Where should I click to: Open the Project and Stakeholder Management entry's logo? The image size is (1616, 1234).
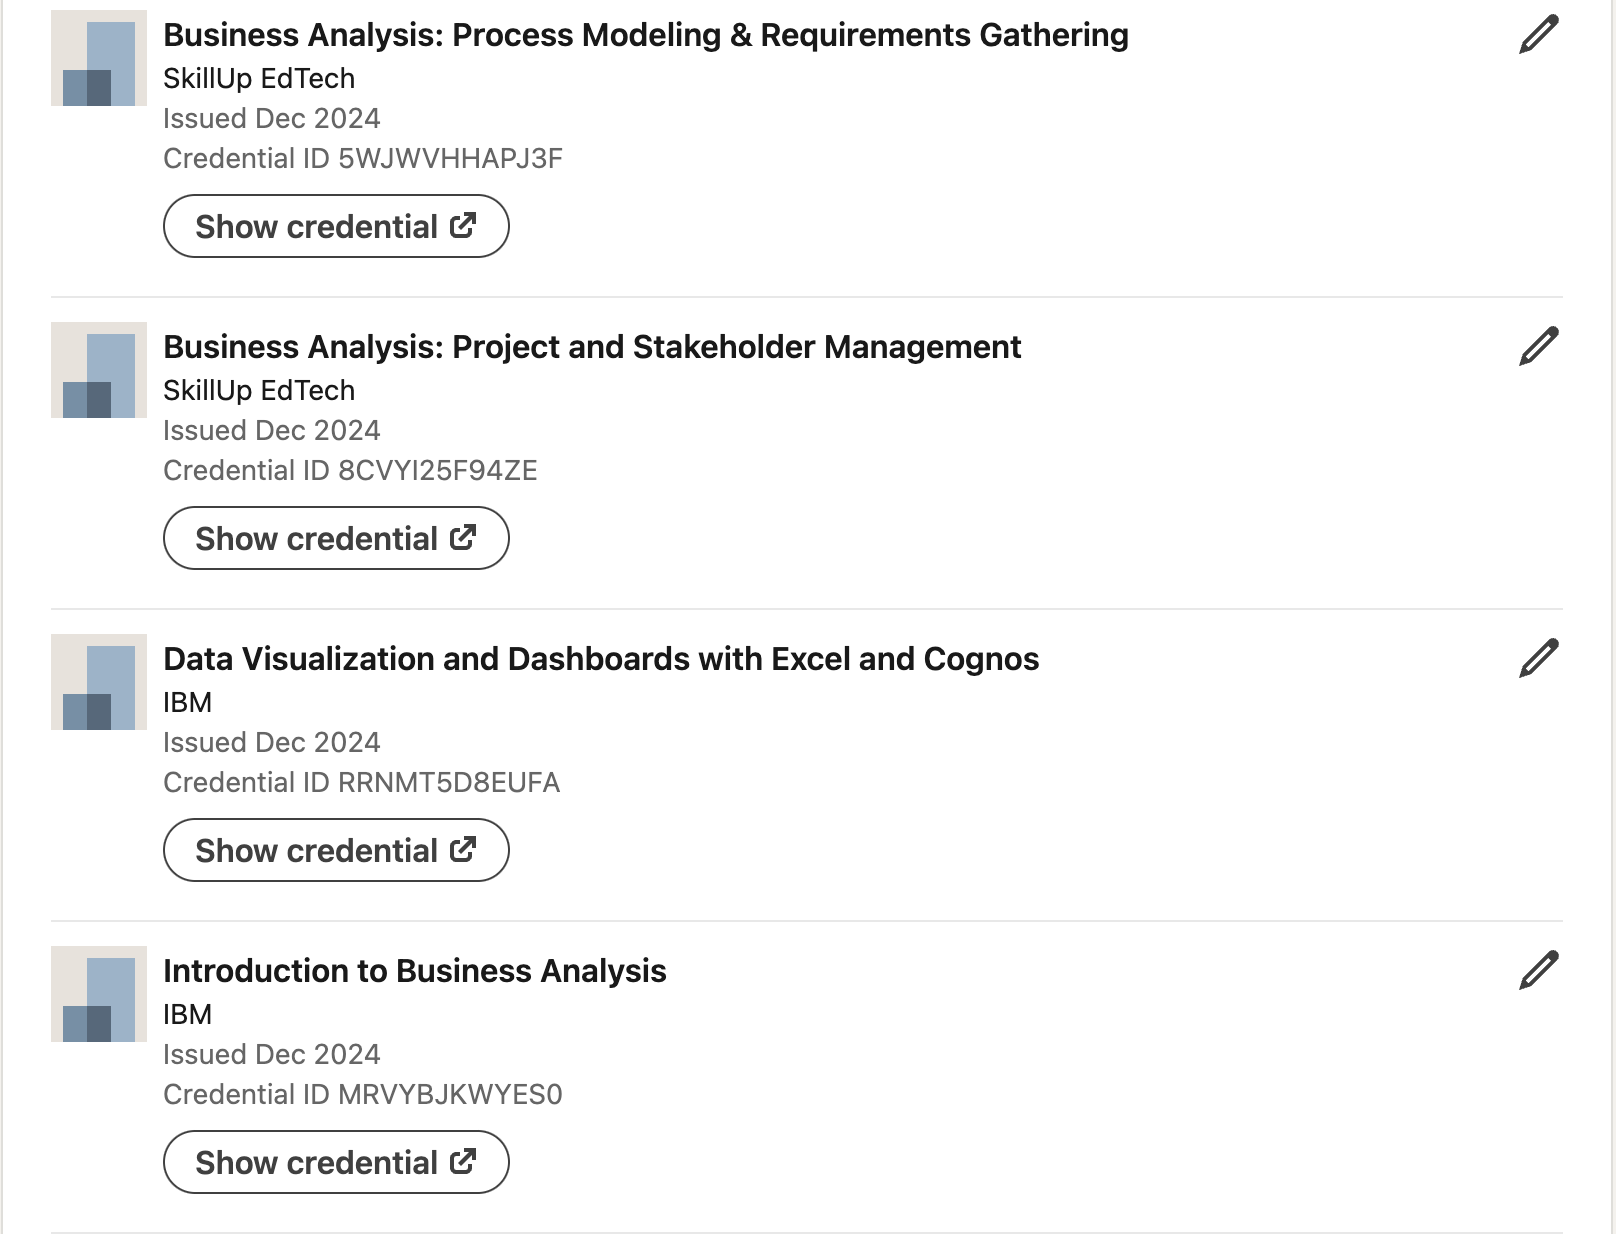click(99, 370)
